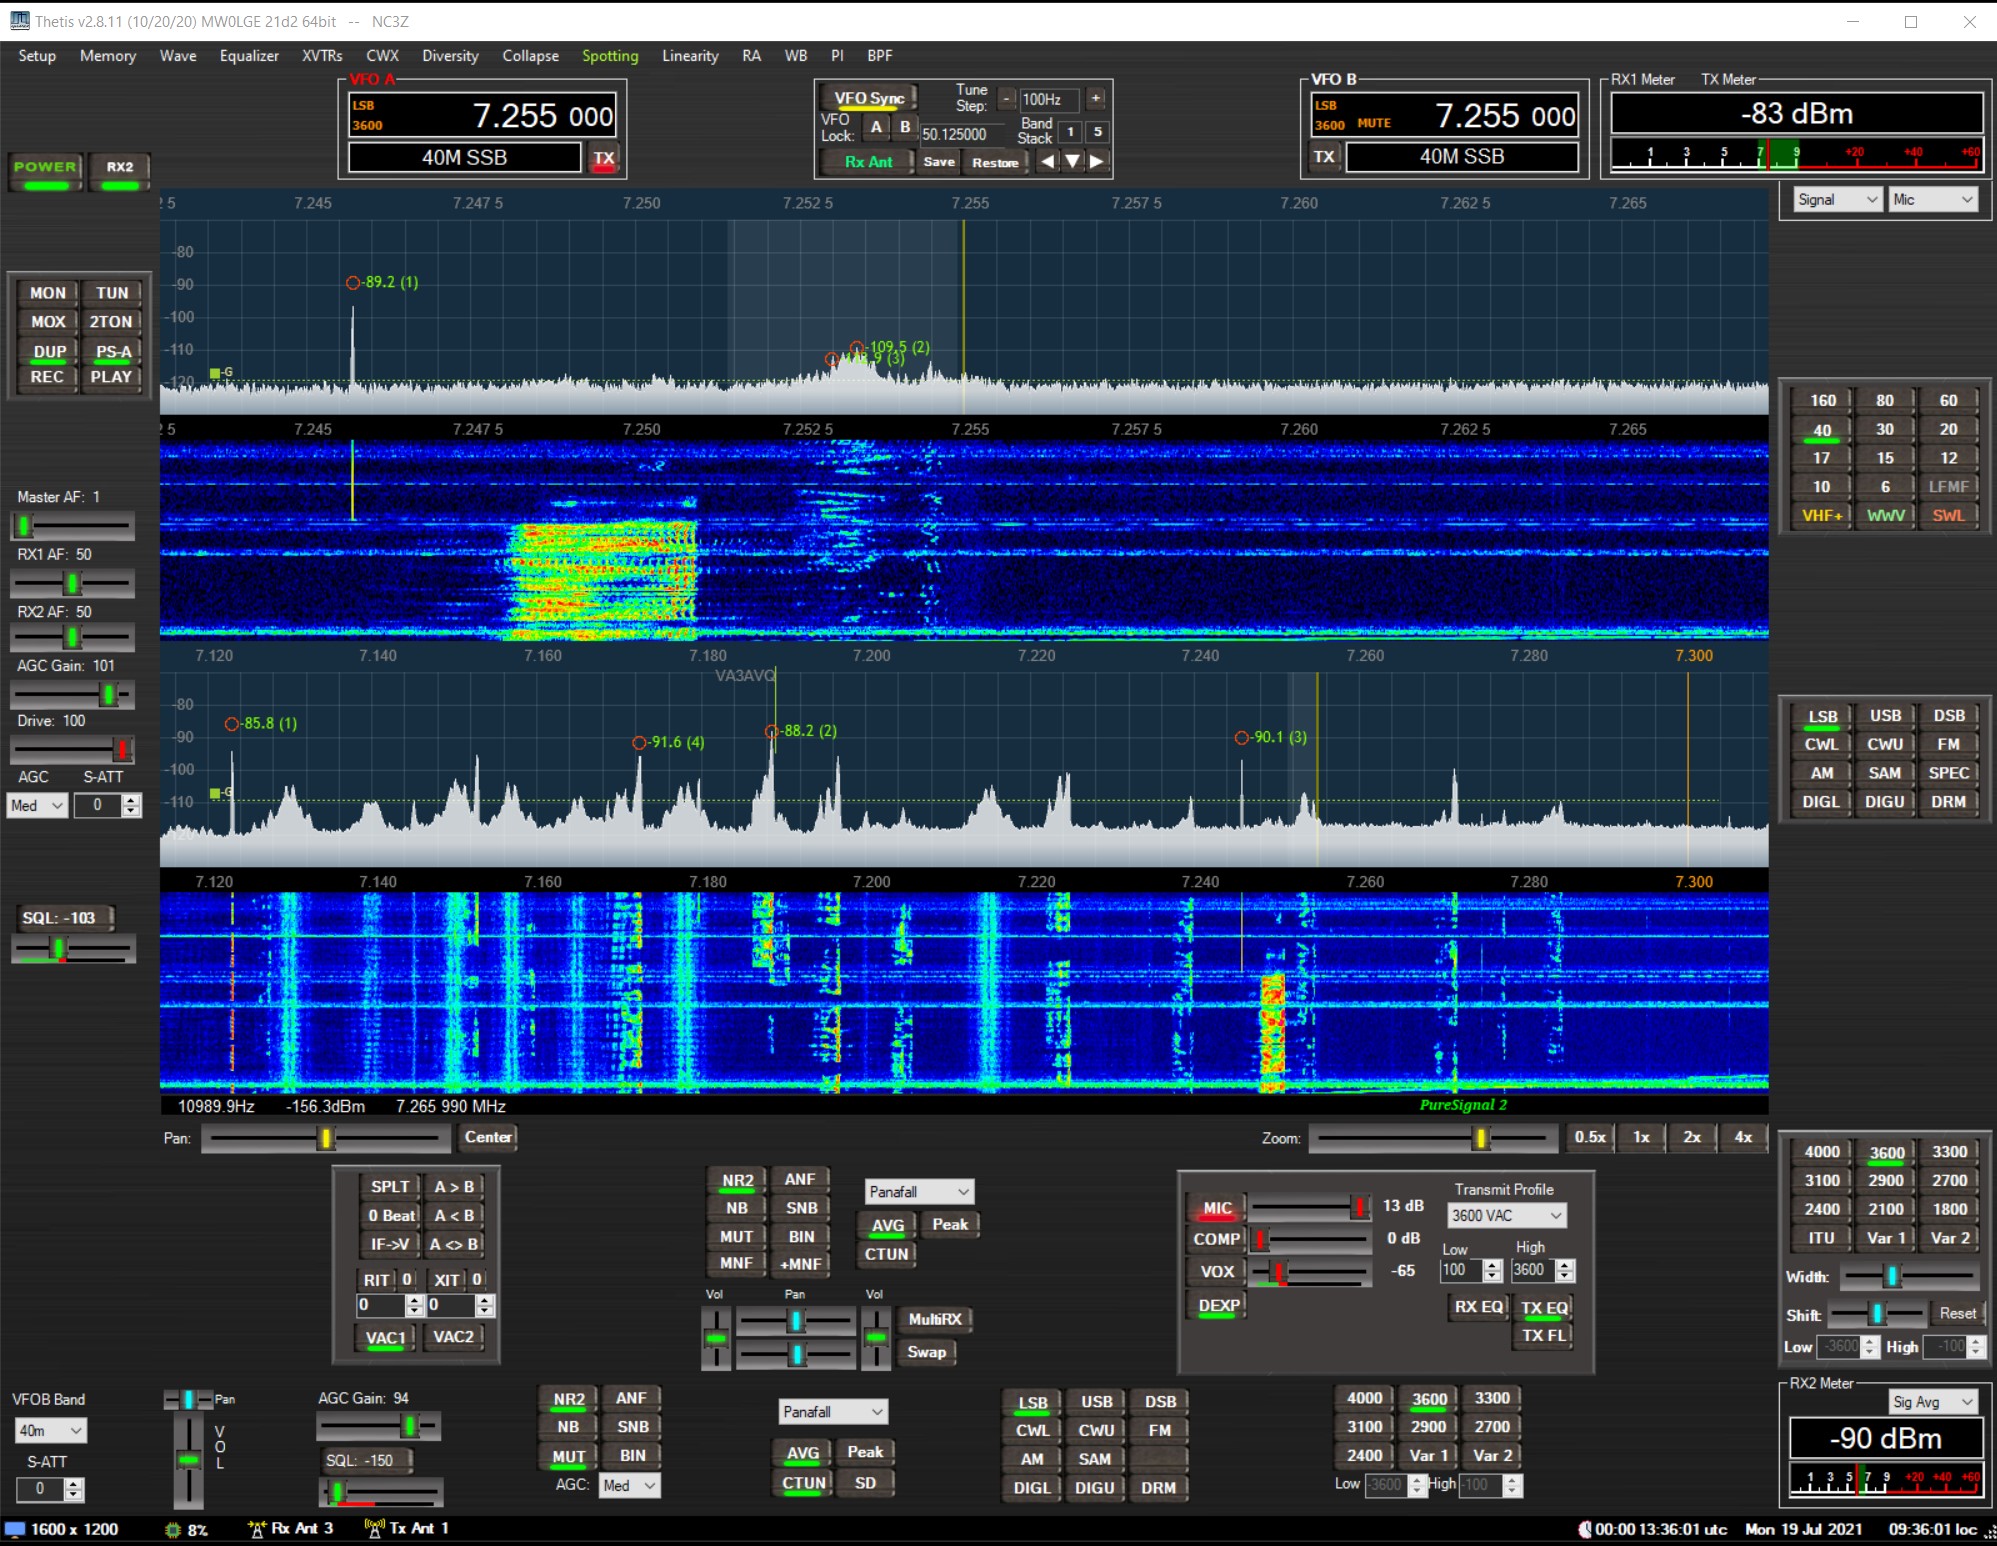Open the VFOB Band 40m dropdown
Image resolution: width=1997 pixels, height=1546 pixels.
51,1431
